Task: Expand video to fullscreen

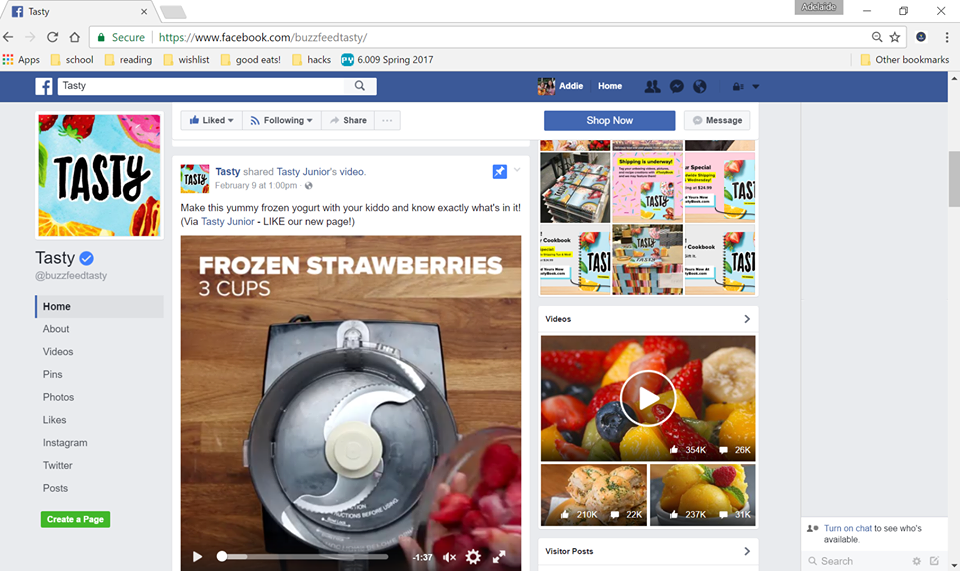Action: (499, 556)
